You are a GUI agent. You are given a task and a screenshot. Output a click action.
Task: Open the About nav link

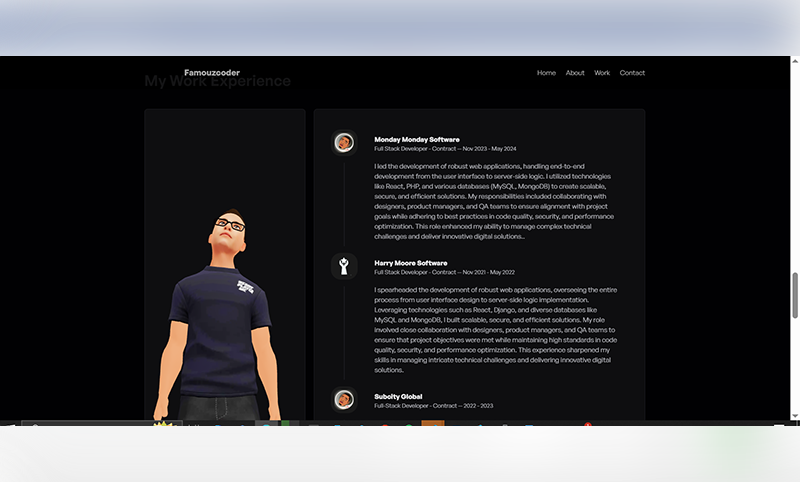click(x=575, y=73)
